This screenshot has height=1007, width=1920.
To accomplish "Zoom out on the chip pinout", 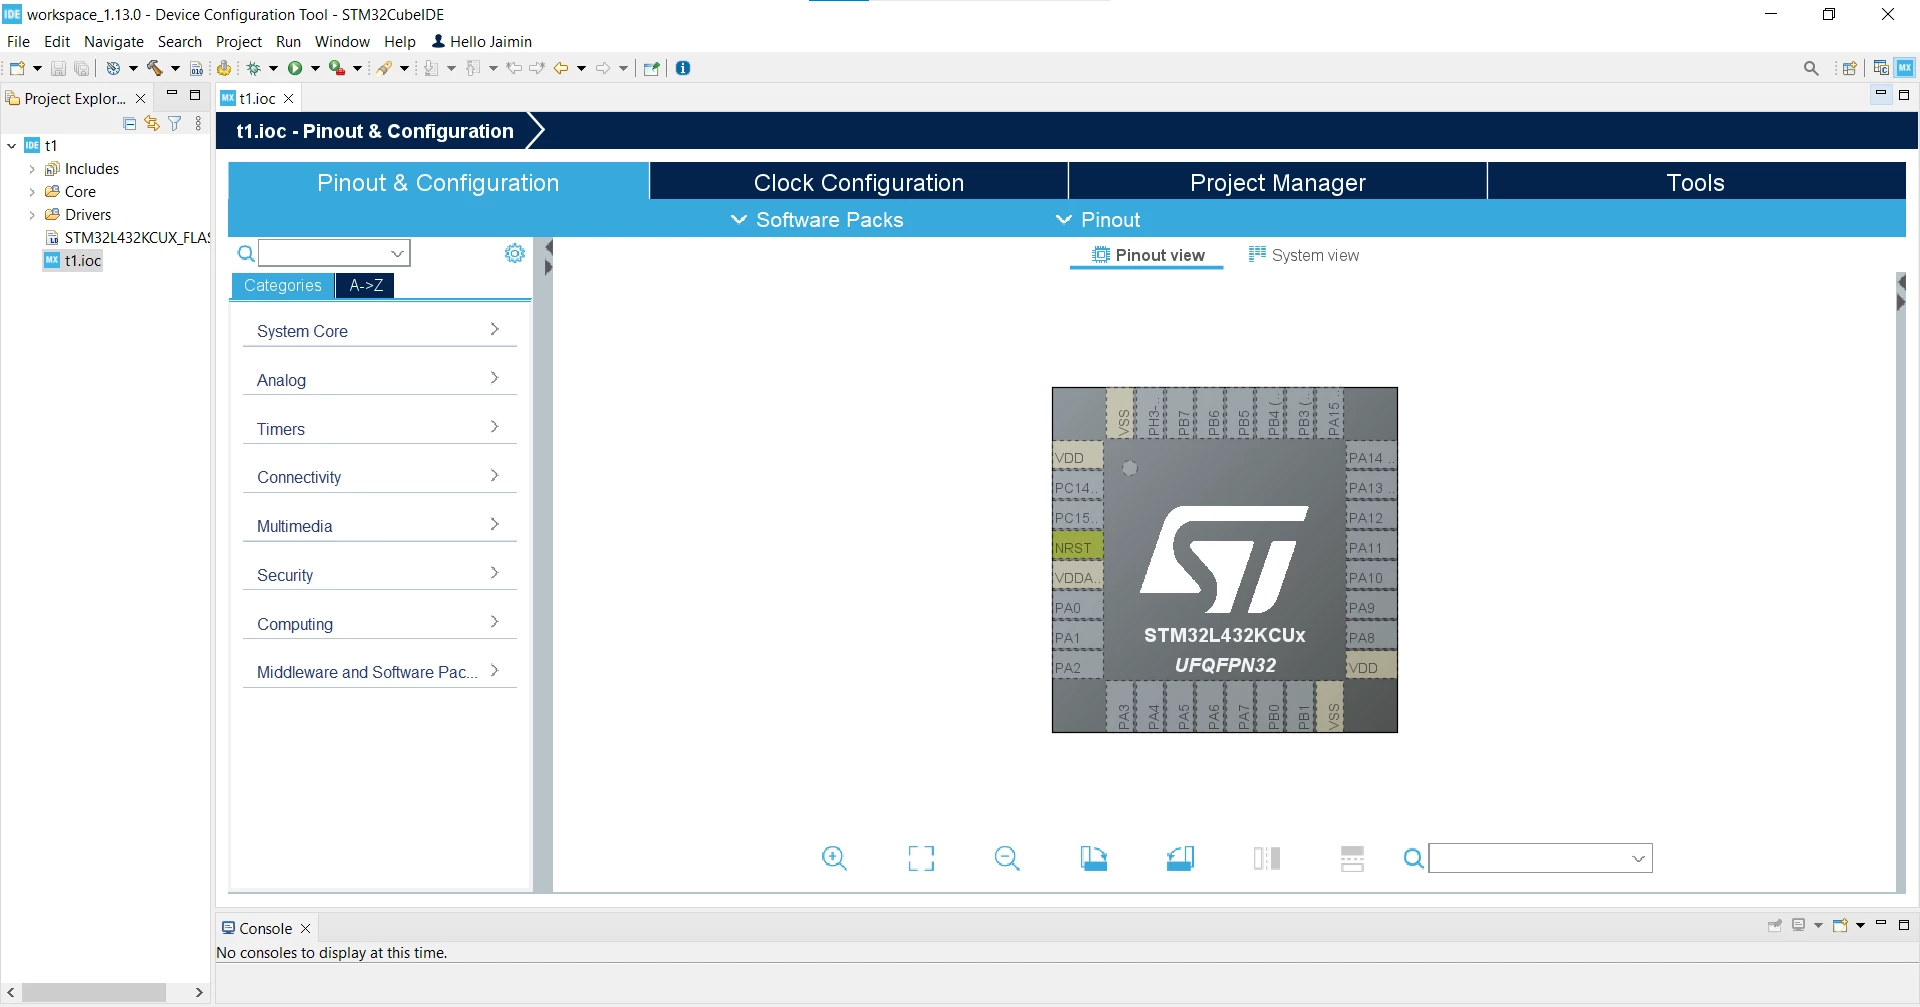I will coord(1007,858).
